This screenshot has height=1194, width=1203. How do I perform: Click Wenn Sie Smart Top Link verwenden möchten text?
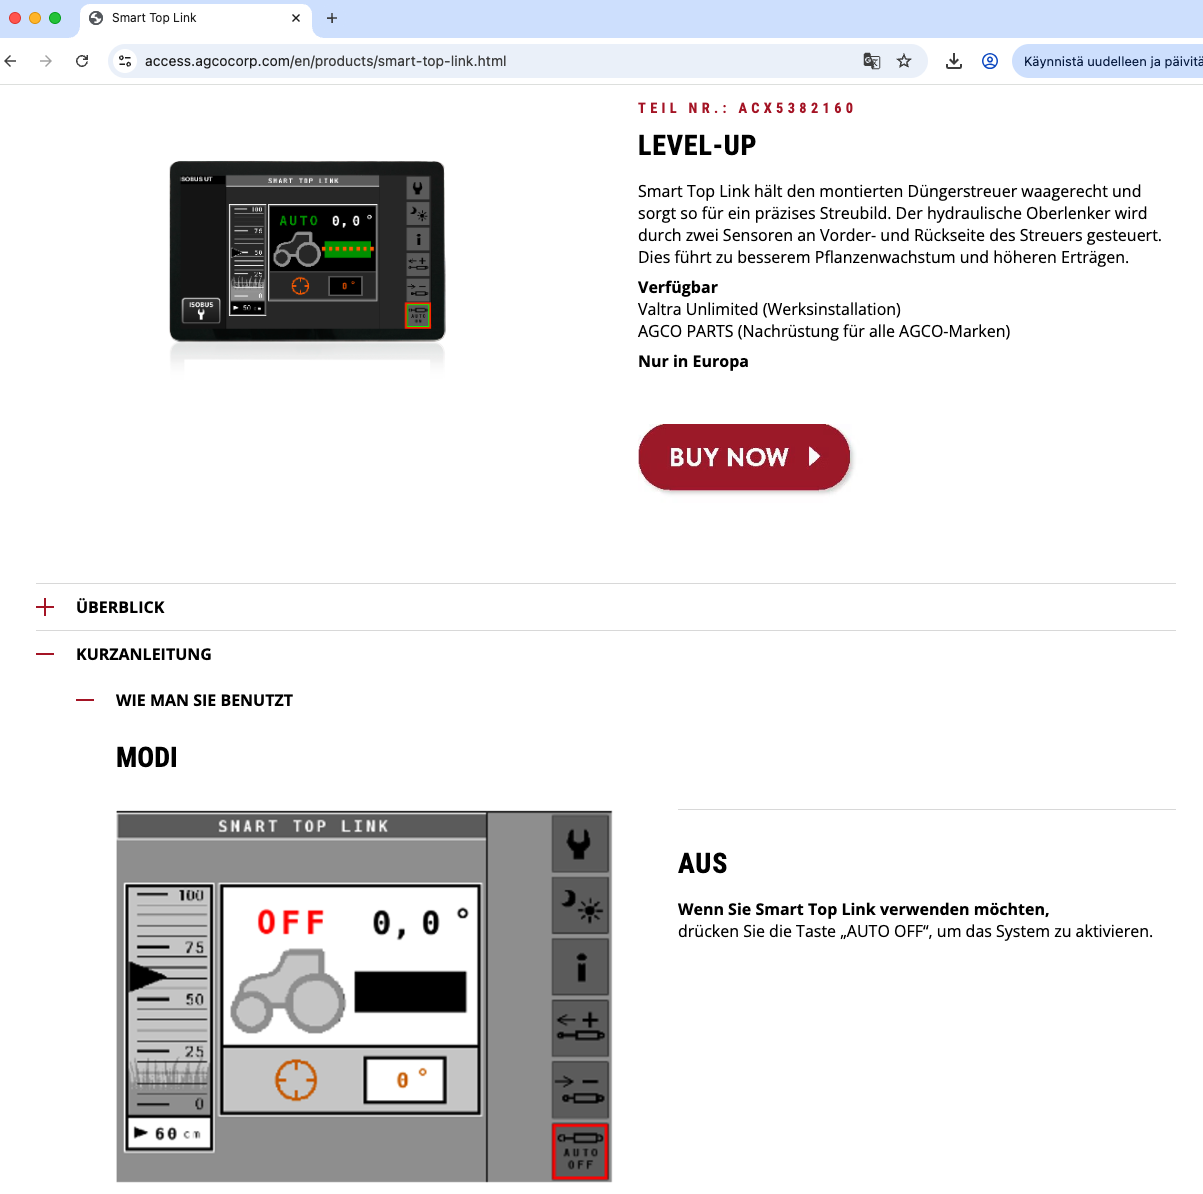pos(864,909)
